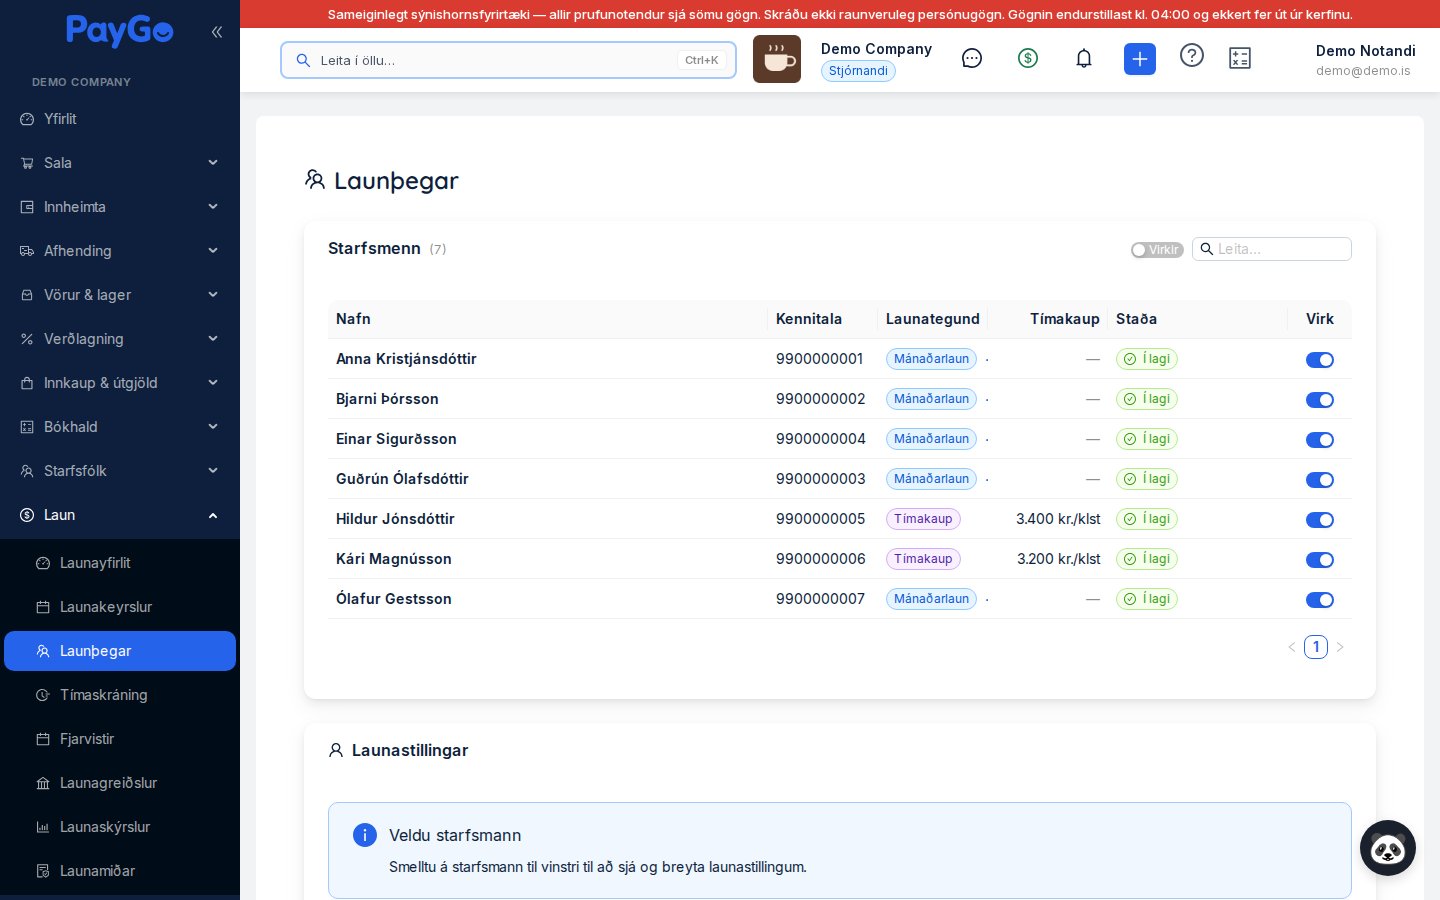Expand the Starfsfólk sidebar section

[120, 471]
